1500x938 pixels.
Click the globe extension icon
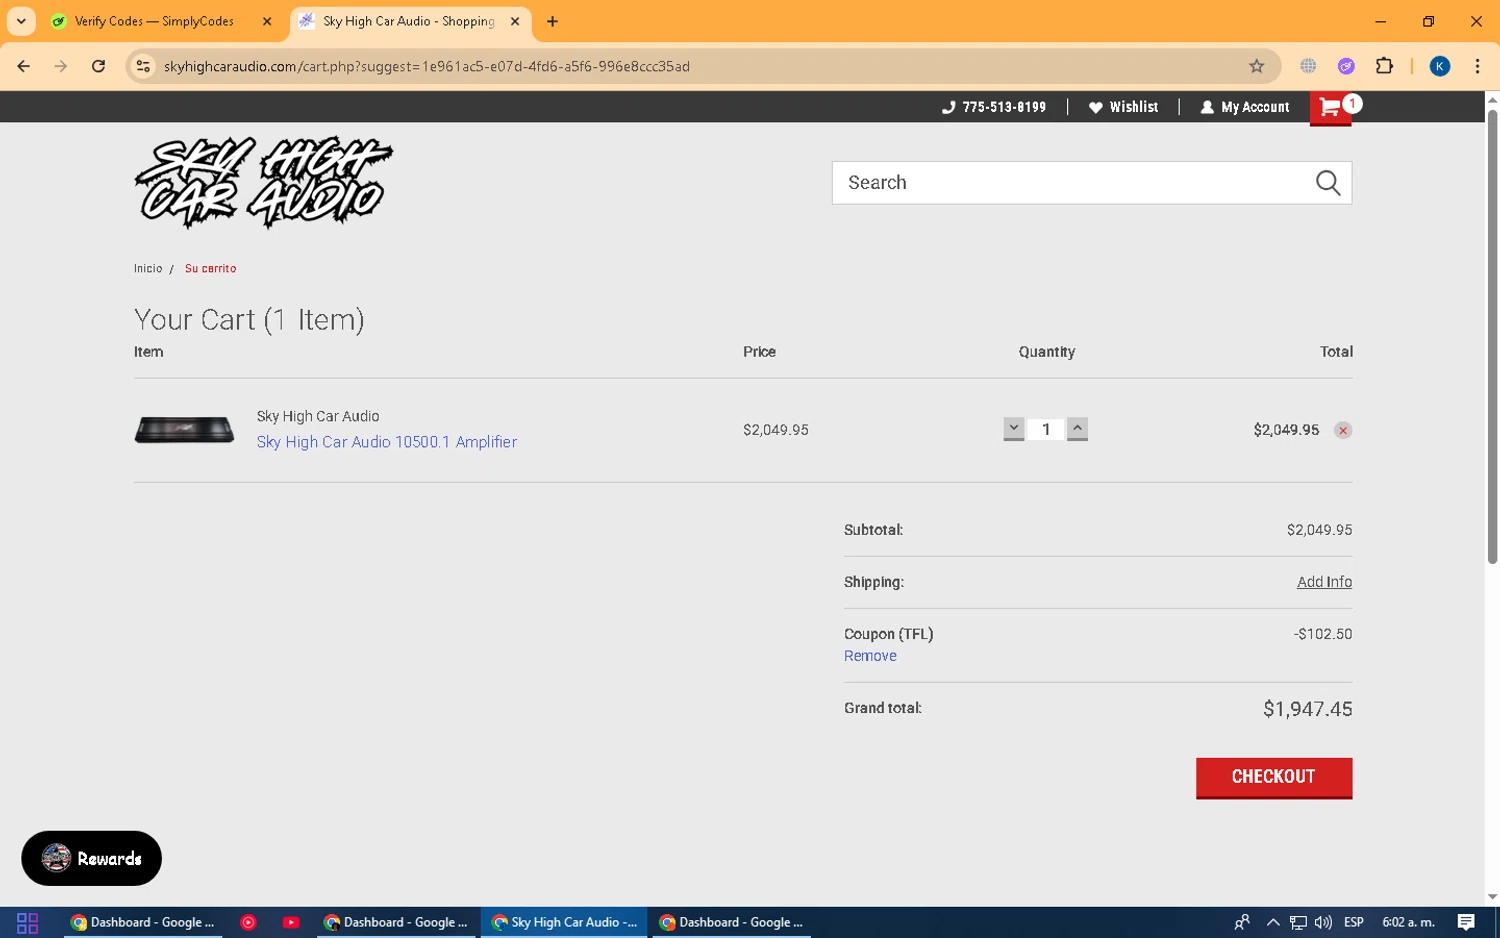coord(1308,66)
